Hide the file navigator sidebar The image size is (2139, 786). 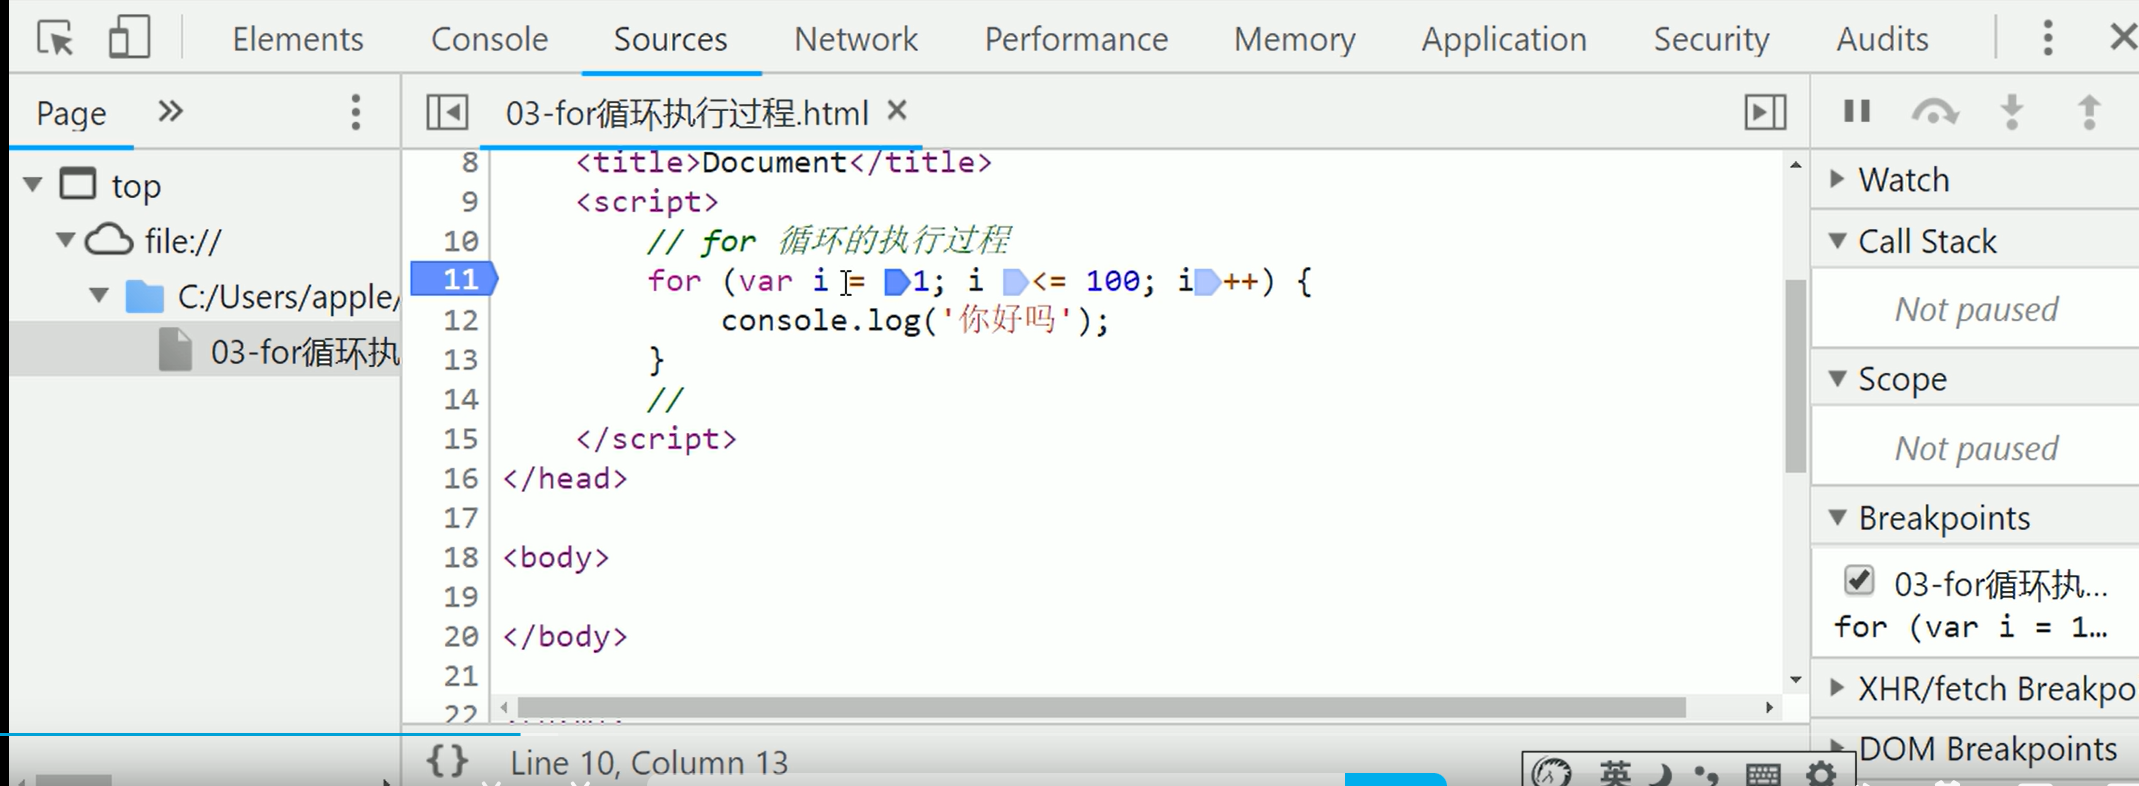click(447, 112)
